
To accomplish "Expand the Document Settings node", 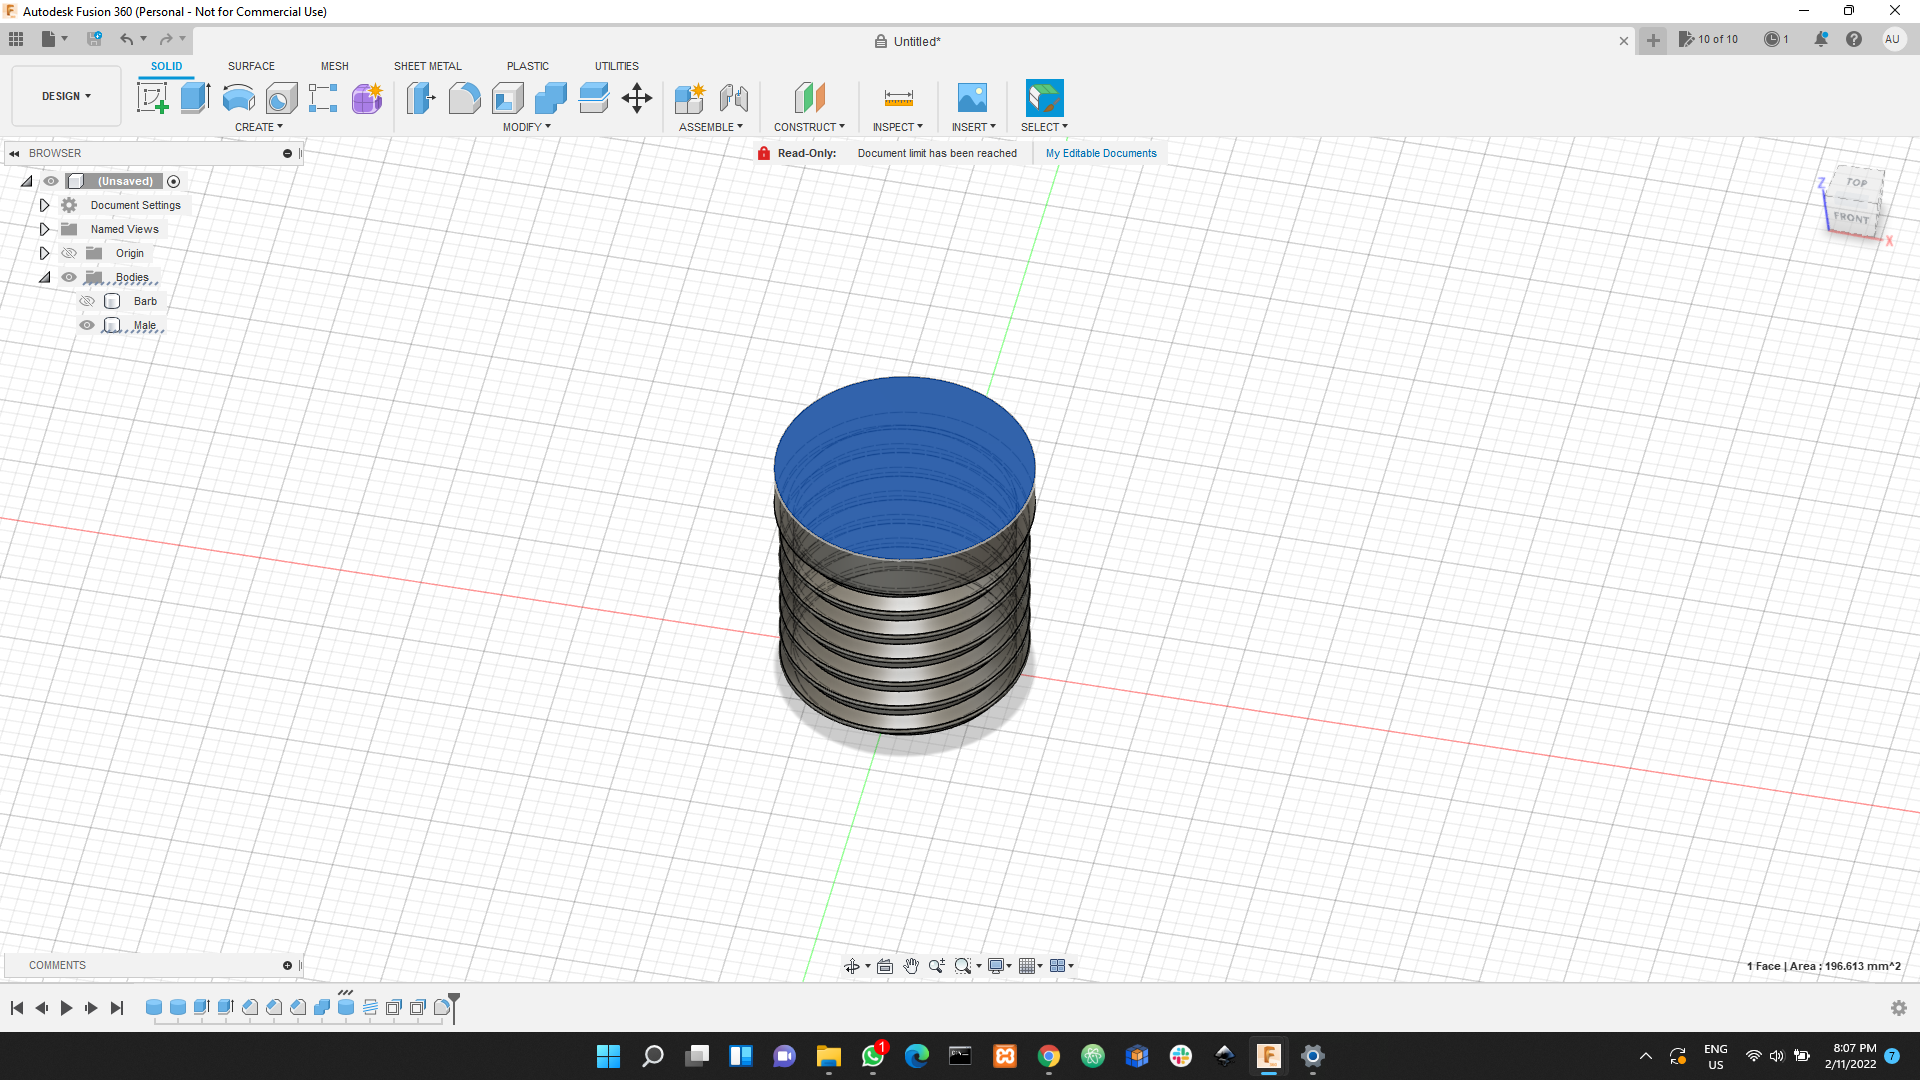I will click(x=44, y=205).
